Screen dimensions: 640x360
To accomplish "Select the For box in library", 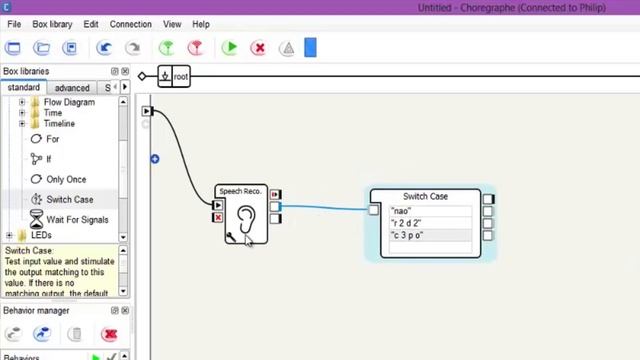I will click(x=45, y=139).
